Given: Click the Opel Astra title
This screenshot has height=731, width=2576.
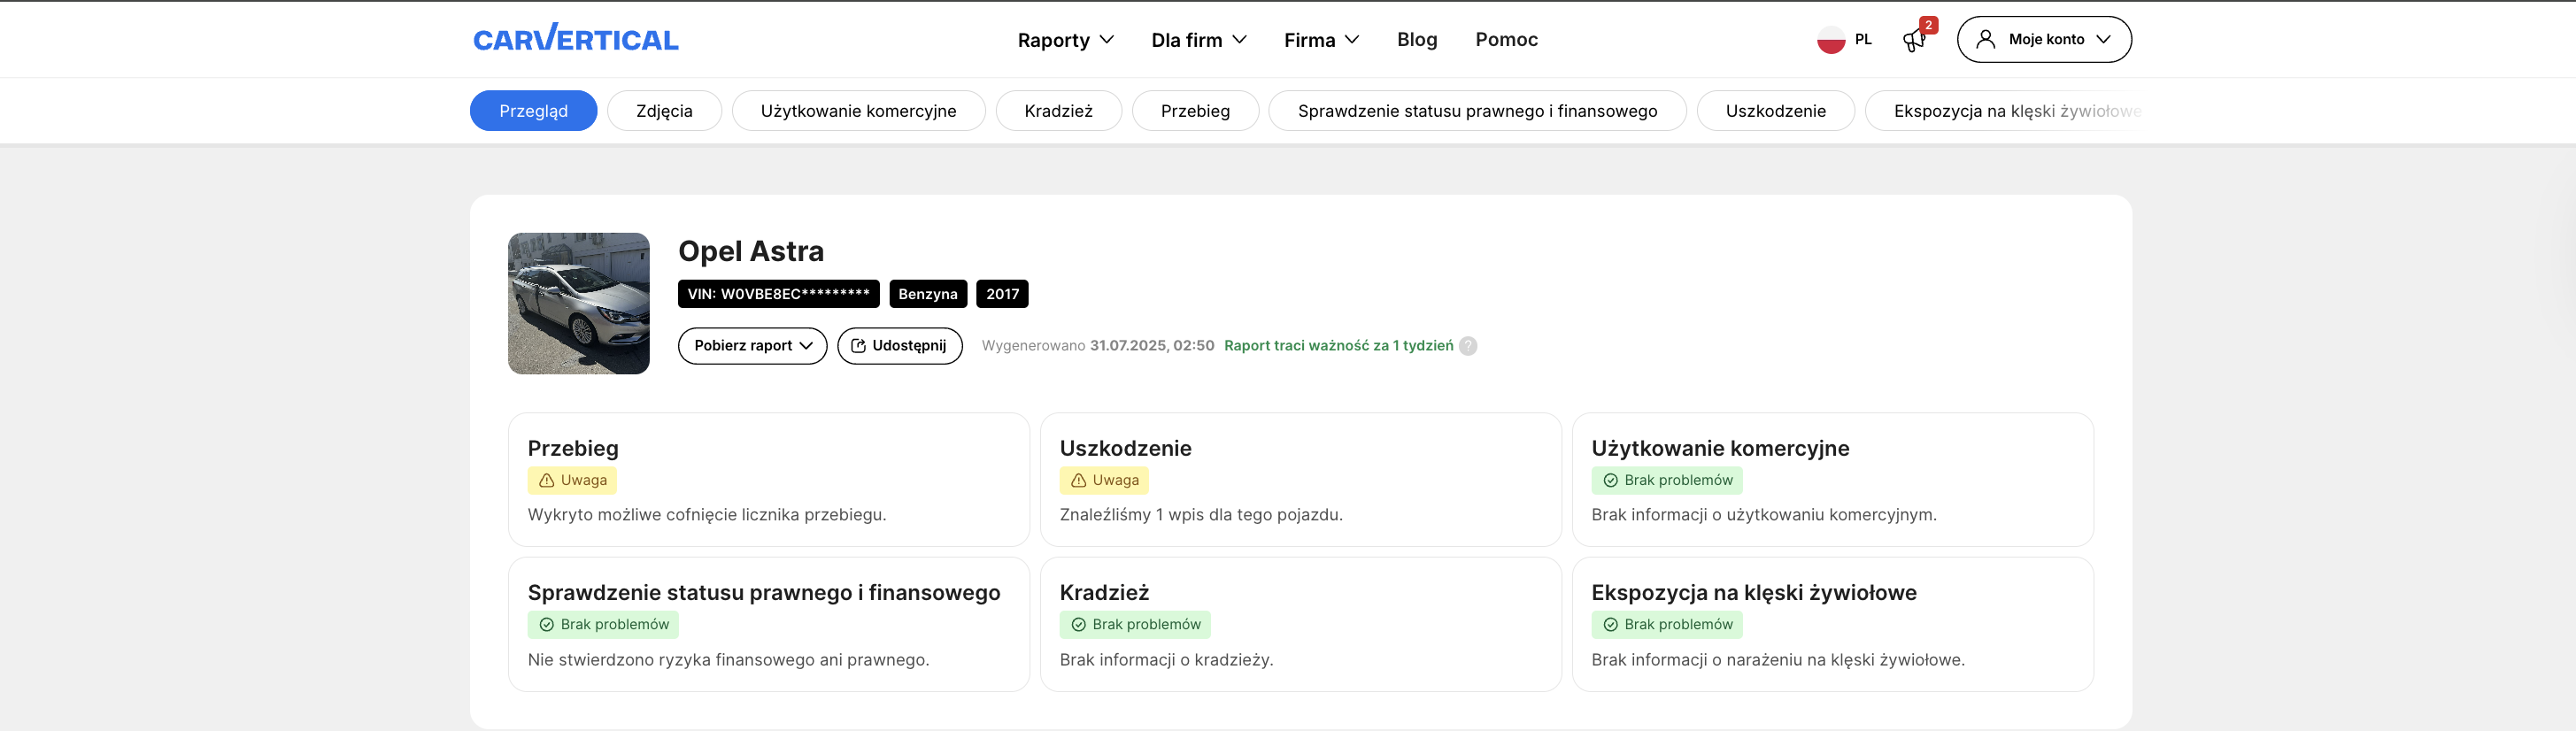Looking at the screenshot, I should point(751,251).
